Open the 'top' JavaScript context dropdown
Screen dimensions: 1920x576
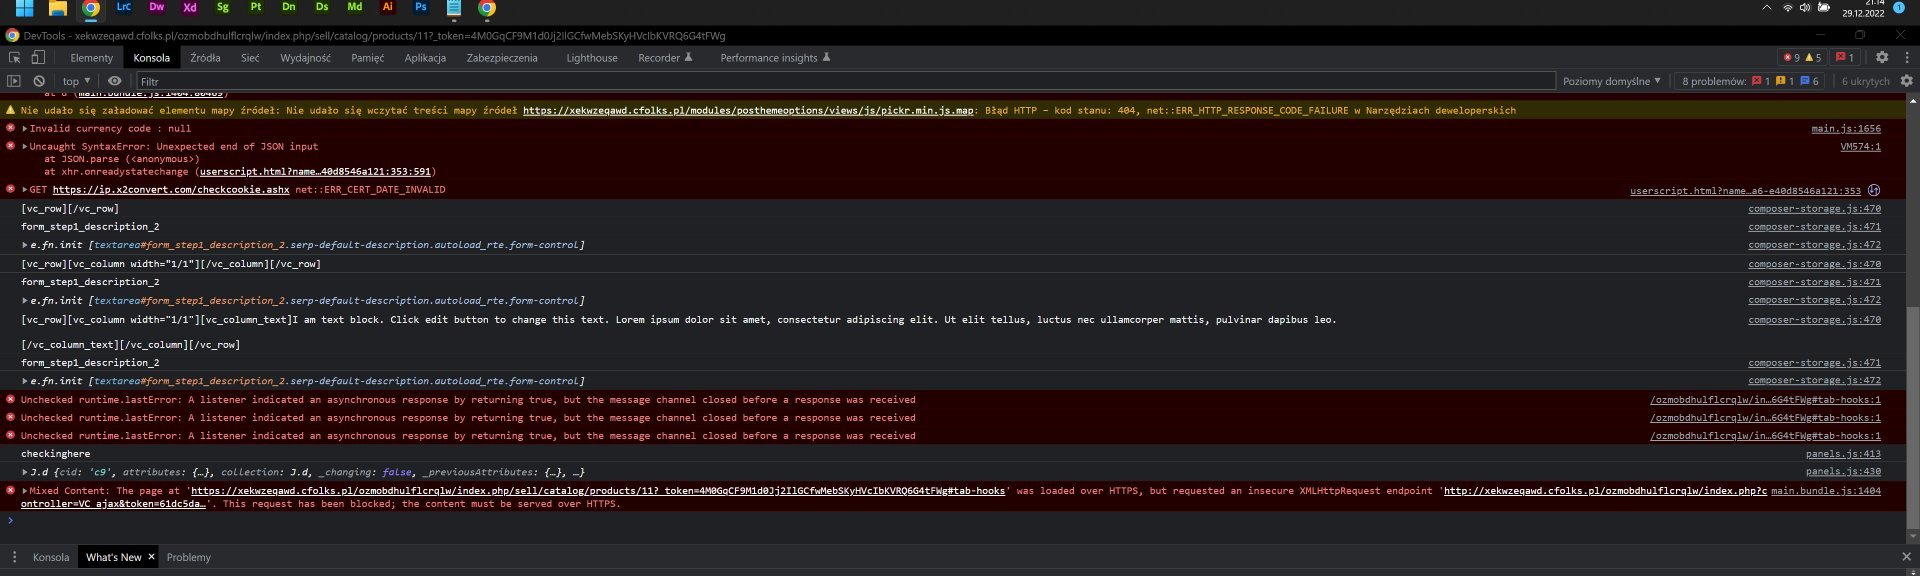76,81
